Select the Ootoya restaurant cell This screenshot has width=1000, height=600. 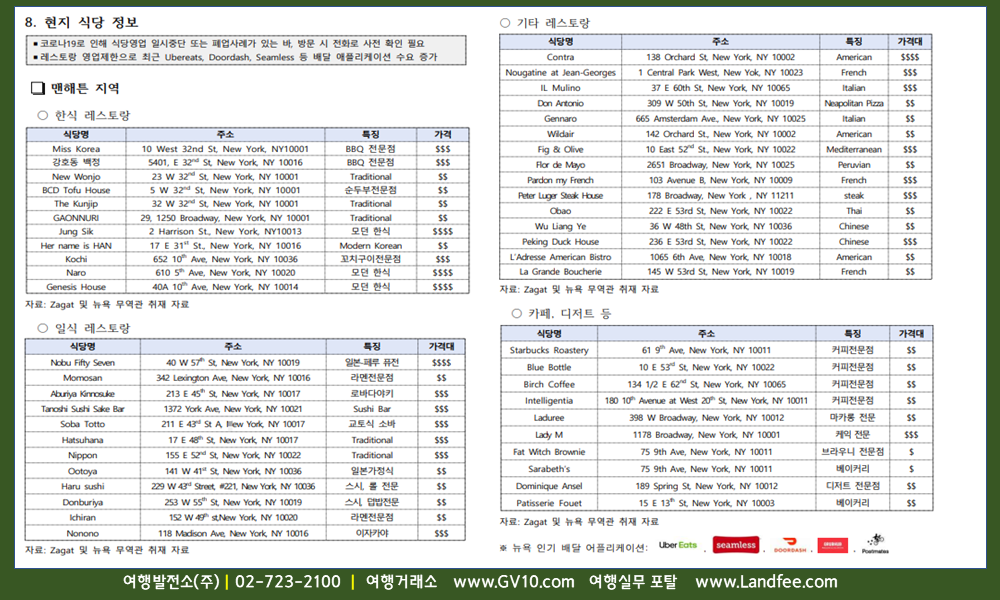[82, 471]
